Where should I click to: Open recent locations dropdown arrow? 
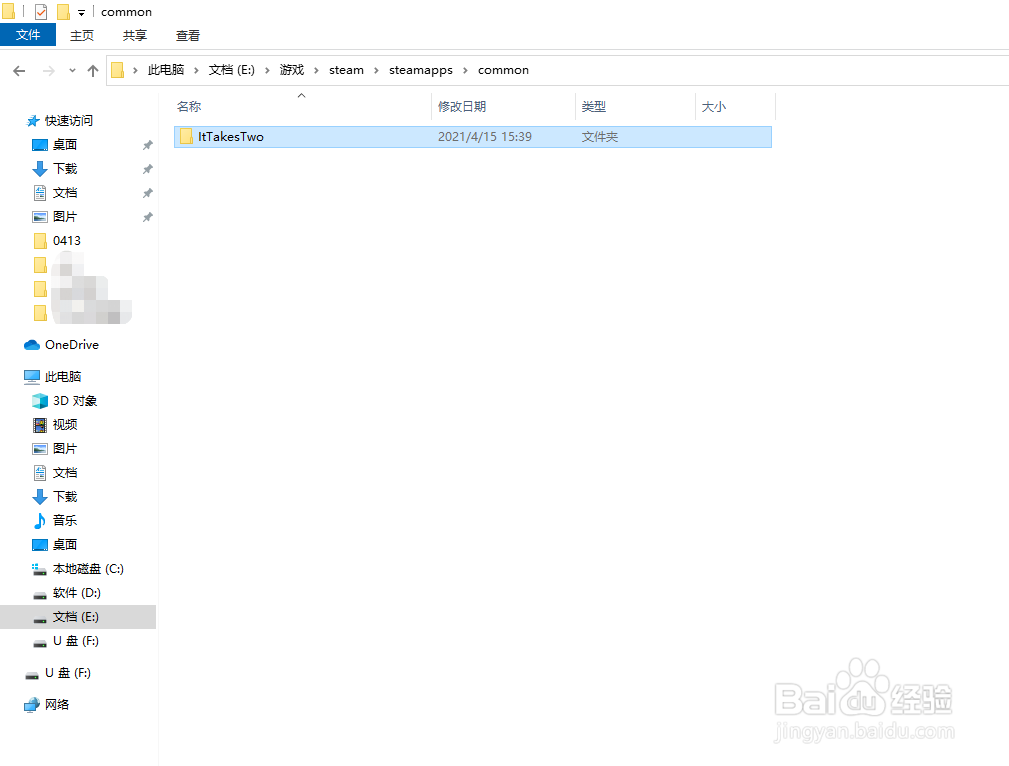click(72, 71)
